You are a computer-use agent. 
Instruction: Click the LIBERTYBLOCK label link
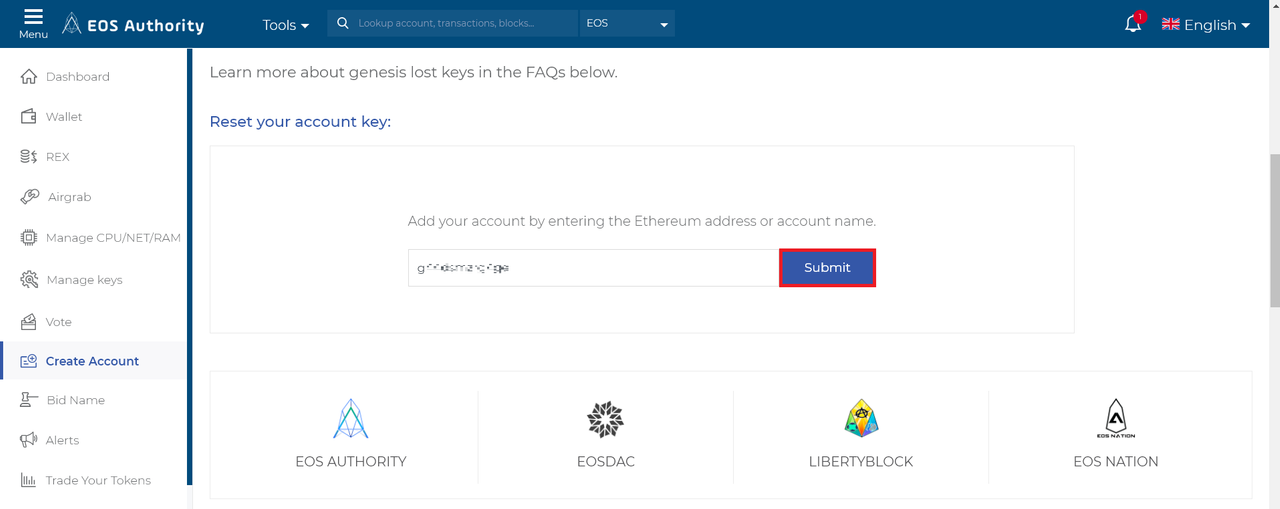pos(861,461)
